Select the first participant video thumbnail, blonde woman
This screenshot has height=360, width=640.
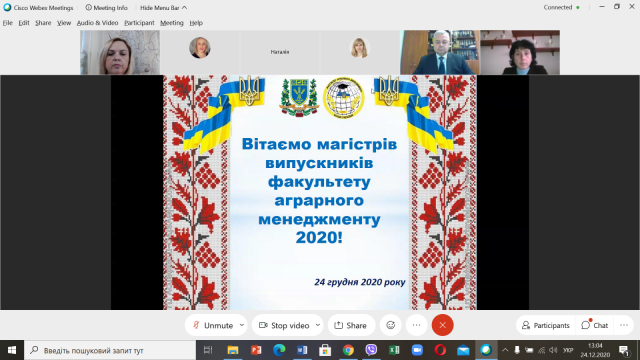pos(120,52)
